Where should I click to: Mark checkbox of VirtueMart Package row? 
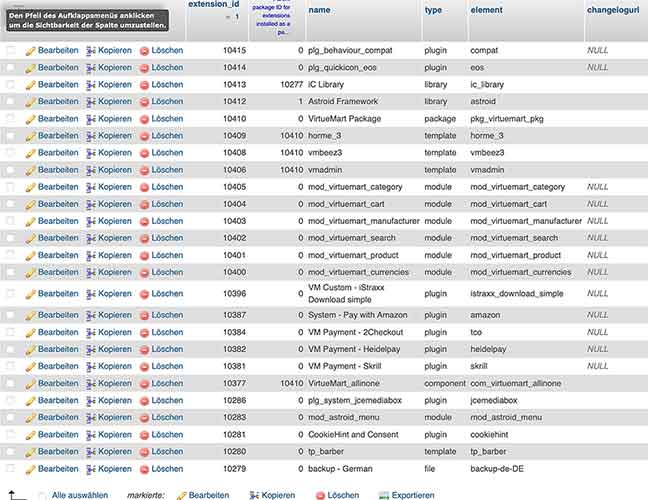coord(11,119)
